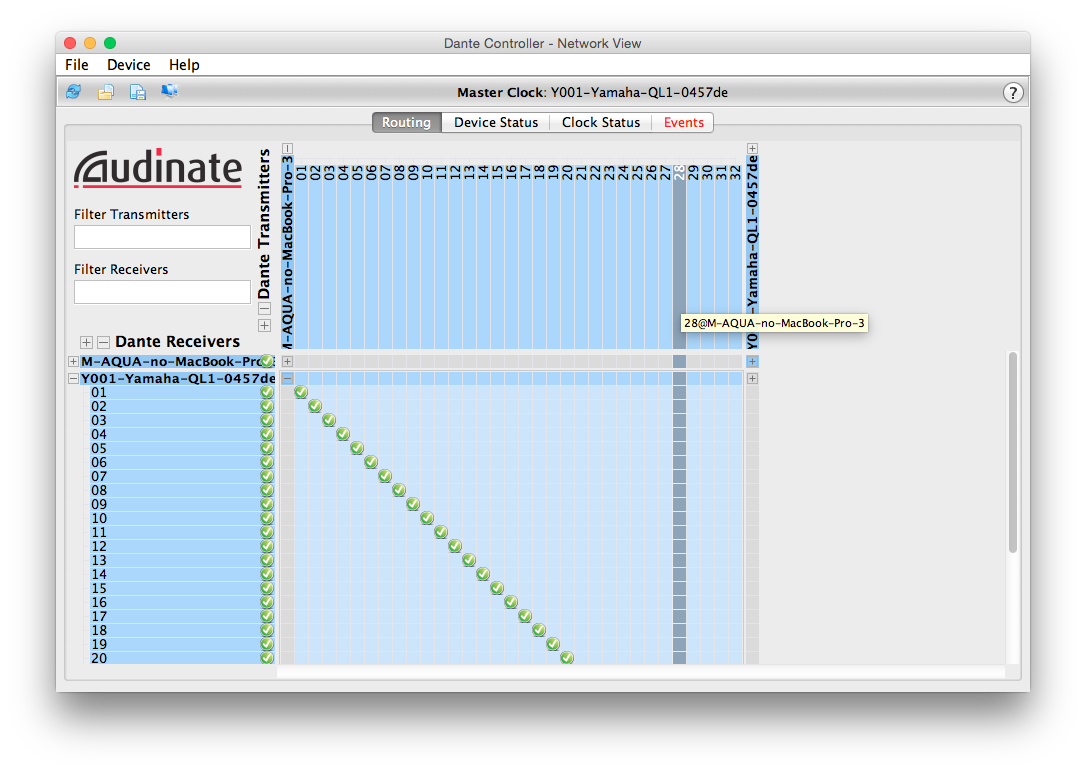Screen dimensions: 1086x772
Task: Select the M-AQUA-no-MacBook-Pro receiver device label
Action: (x=171, y=361)
